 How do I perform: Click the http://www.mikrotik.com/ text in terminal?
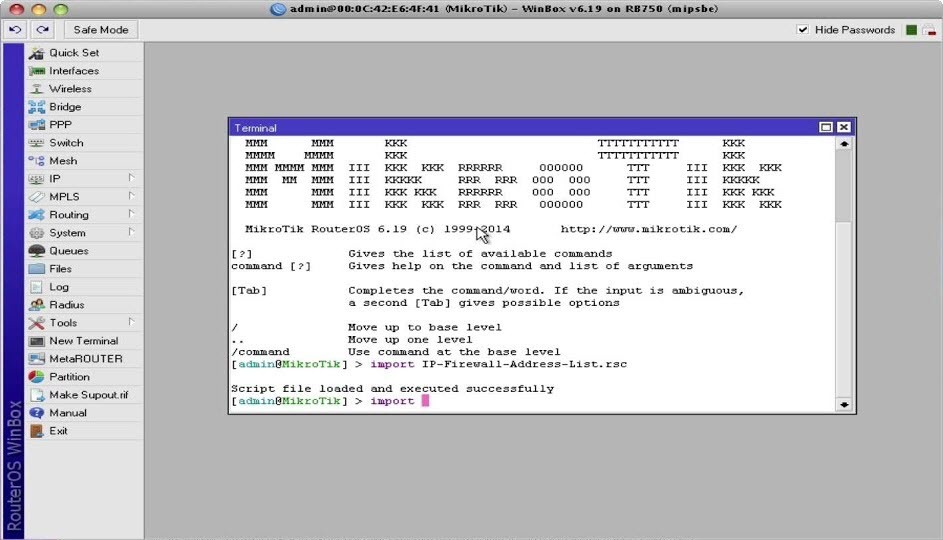(x=649, y=229)
